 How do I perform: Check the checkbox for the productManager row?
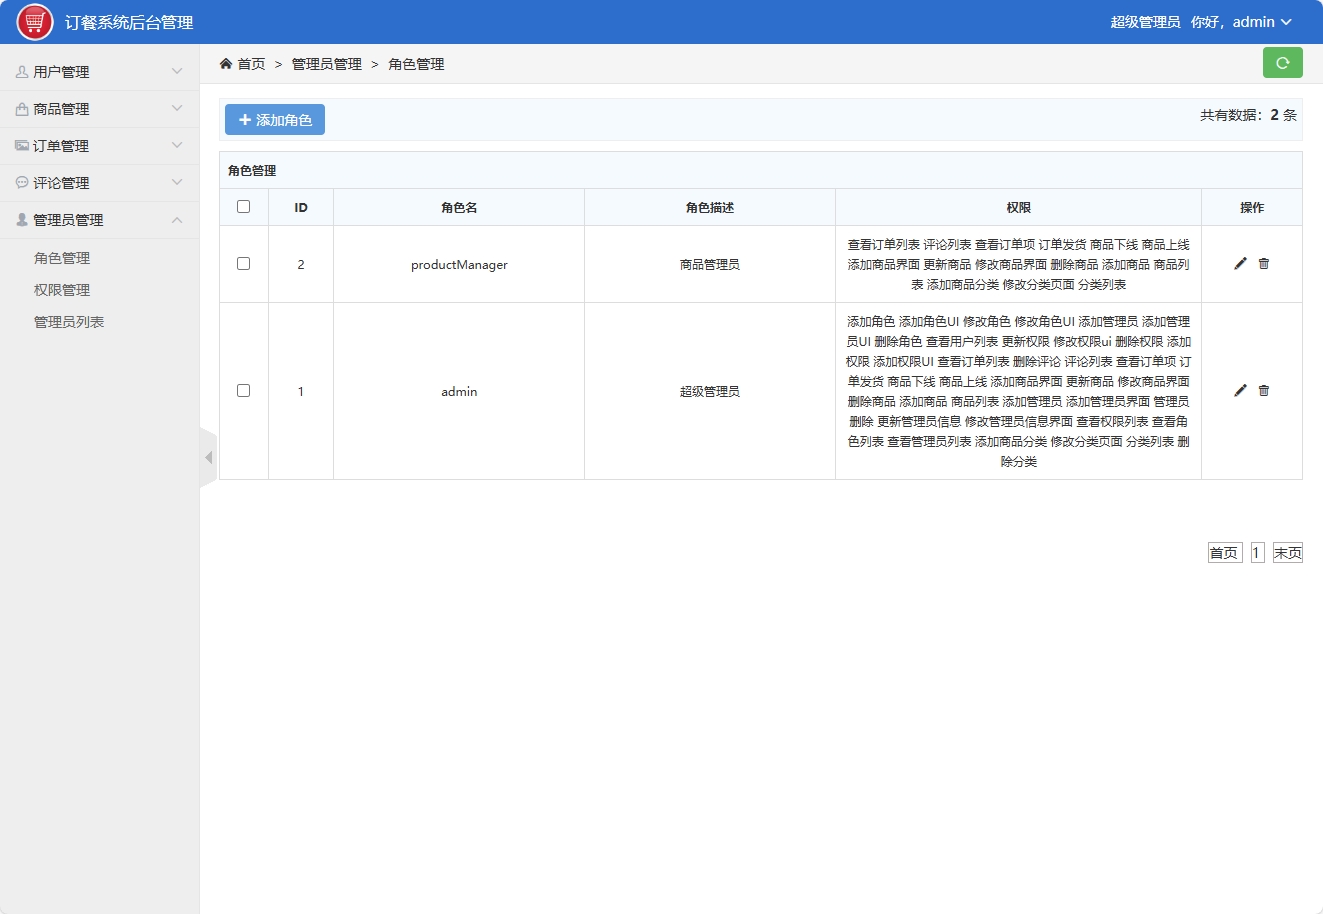pyautogui.click(x=243, y=263)
